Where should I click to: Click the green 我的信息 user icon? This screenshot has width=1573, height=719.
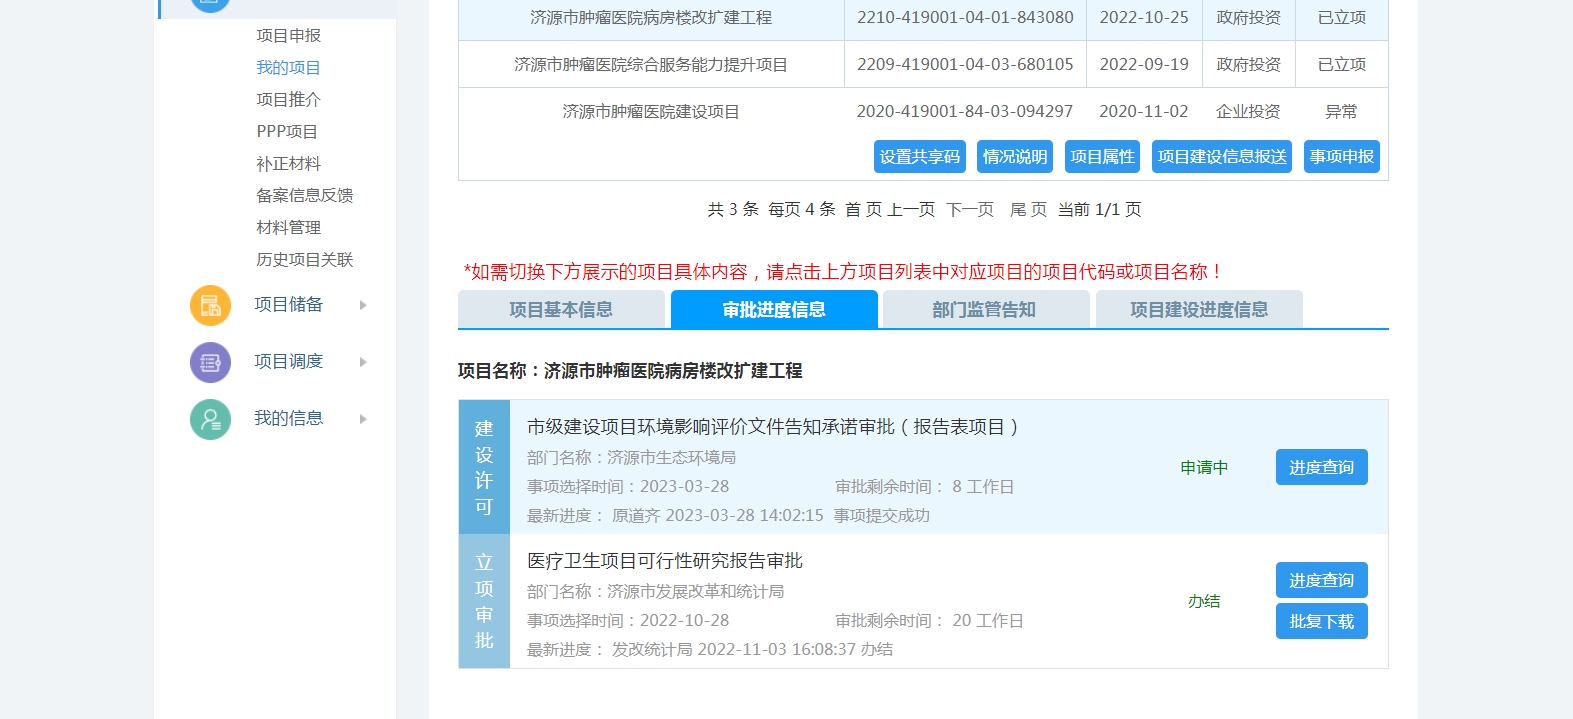(210, 419)
